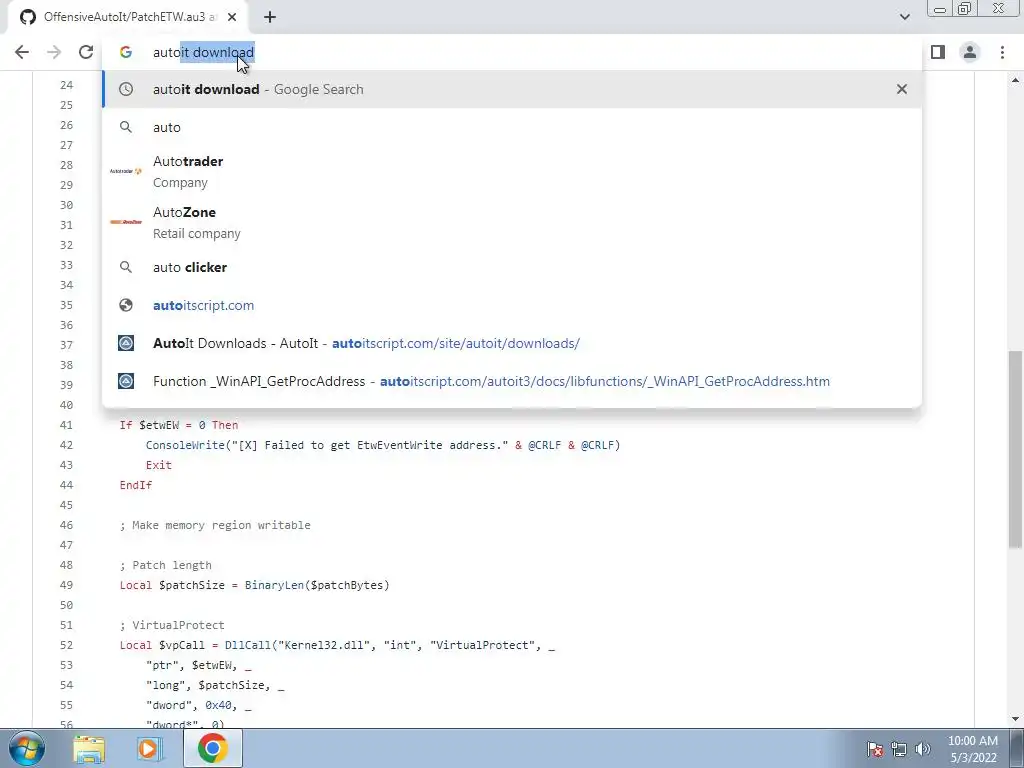
Task: Click the browser Back arrow
Action: [22, 52]
